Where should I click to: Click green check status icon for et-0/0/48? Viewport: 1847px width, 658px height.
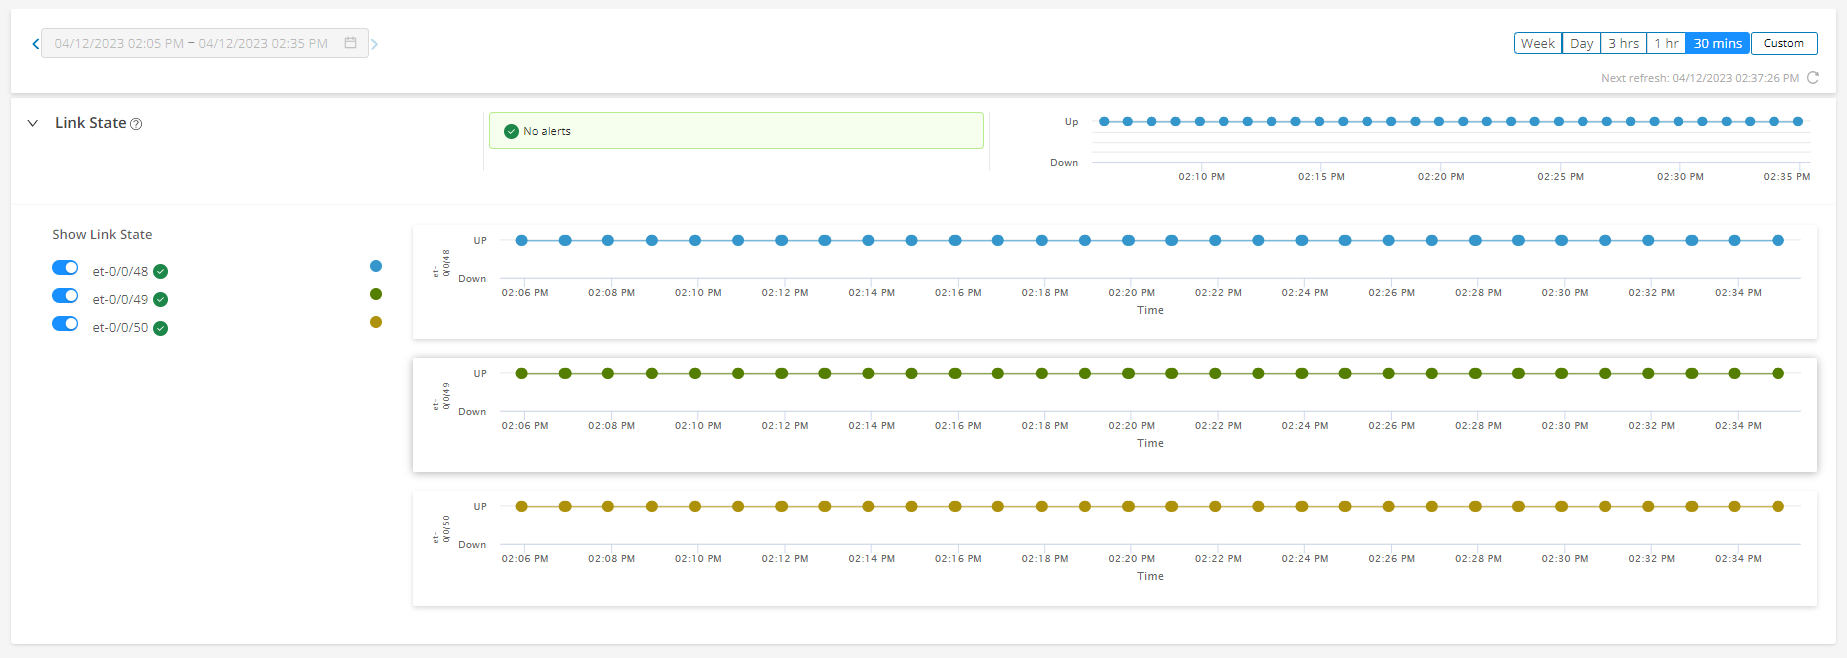coord(161,272)
